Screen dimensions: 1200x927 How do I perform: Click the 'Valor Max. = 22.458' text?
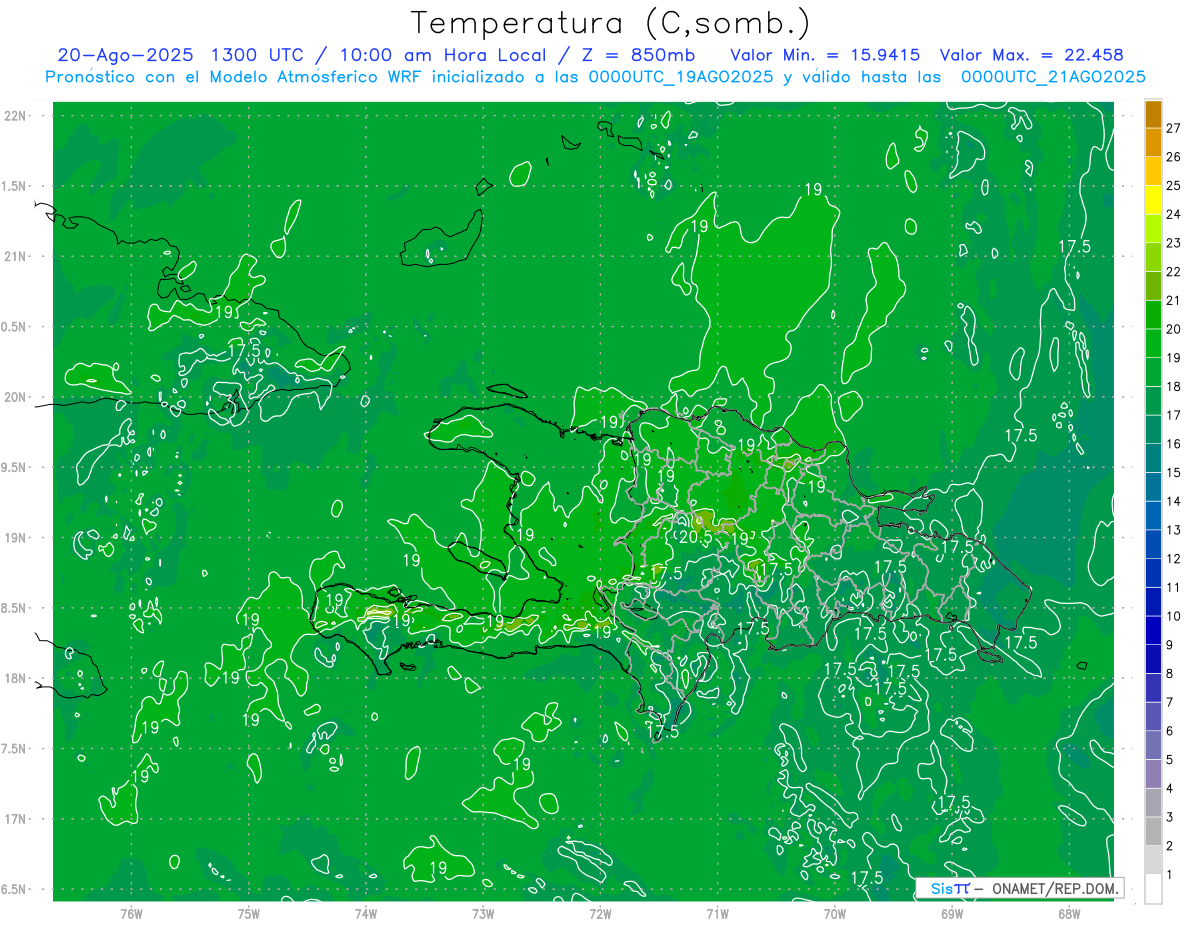click(1033, 55)
